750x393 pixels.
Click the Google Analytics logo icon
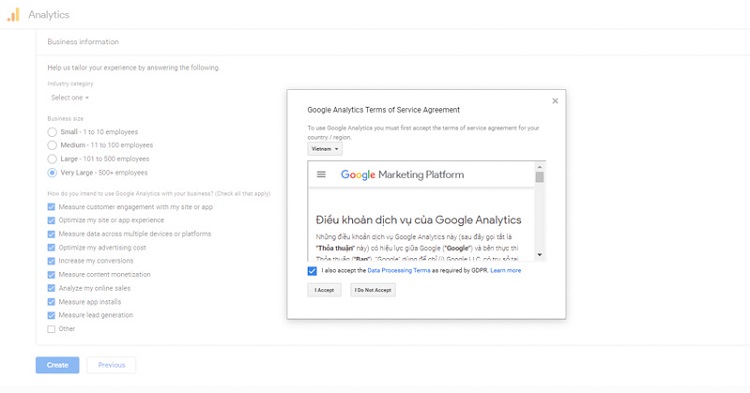13,15
